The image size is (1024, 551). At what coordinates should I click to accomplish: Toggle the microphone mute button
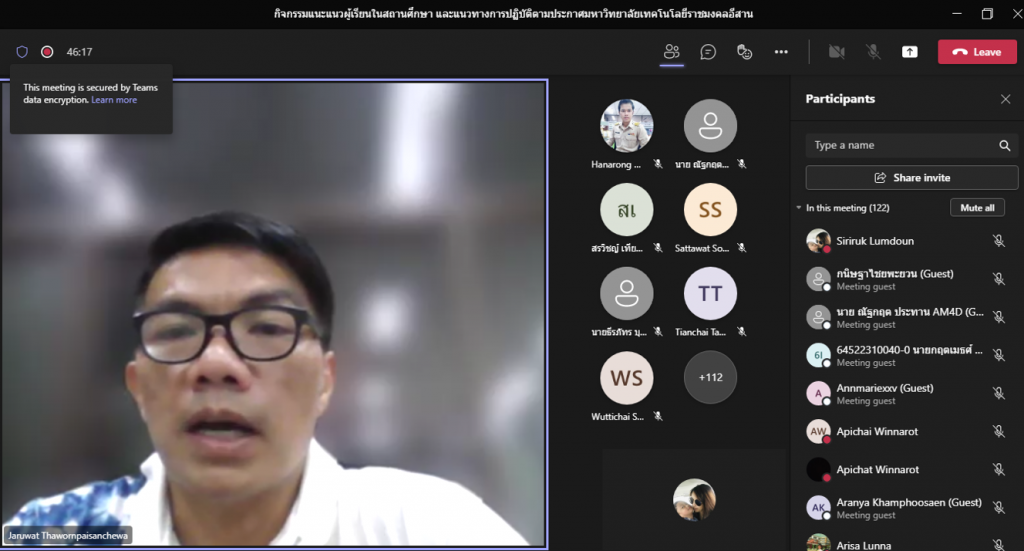pos(873,52)
